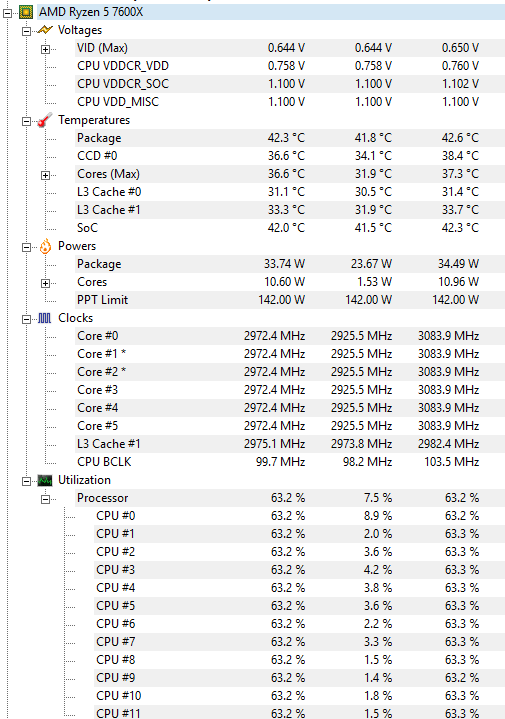Select the CPU VDDCR_VDD row

290,66
